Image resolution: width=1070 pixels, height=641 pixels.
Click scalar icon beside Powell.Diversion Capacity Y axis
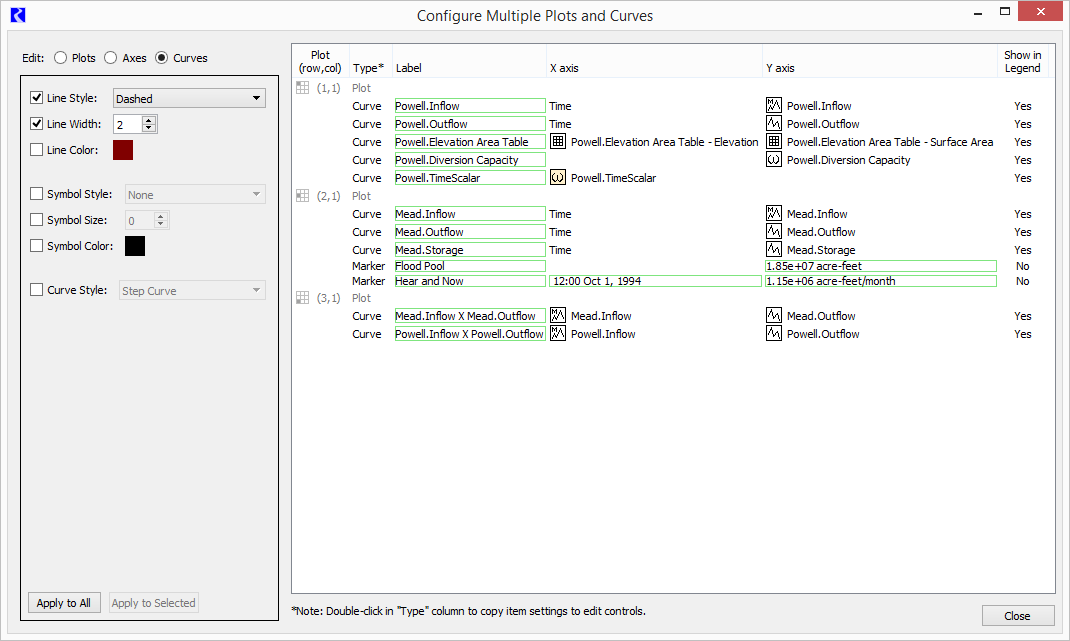[773, 160]
